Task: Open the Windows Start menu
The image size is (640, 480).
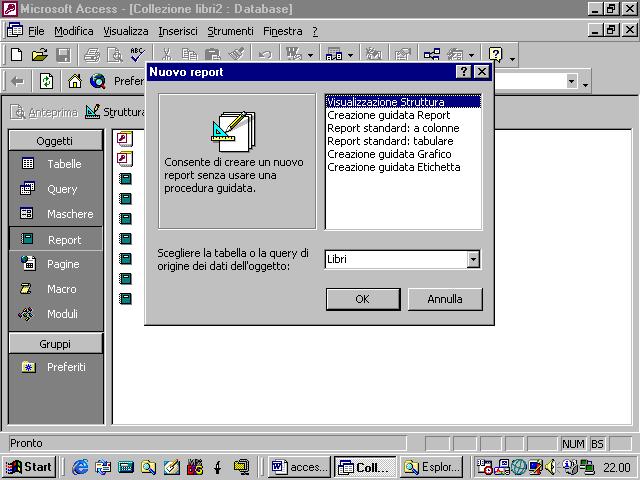Action: click(x=29, y=467)
